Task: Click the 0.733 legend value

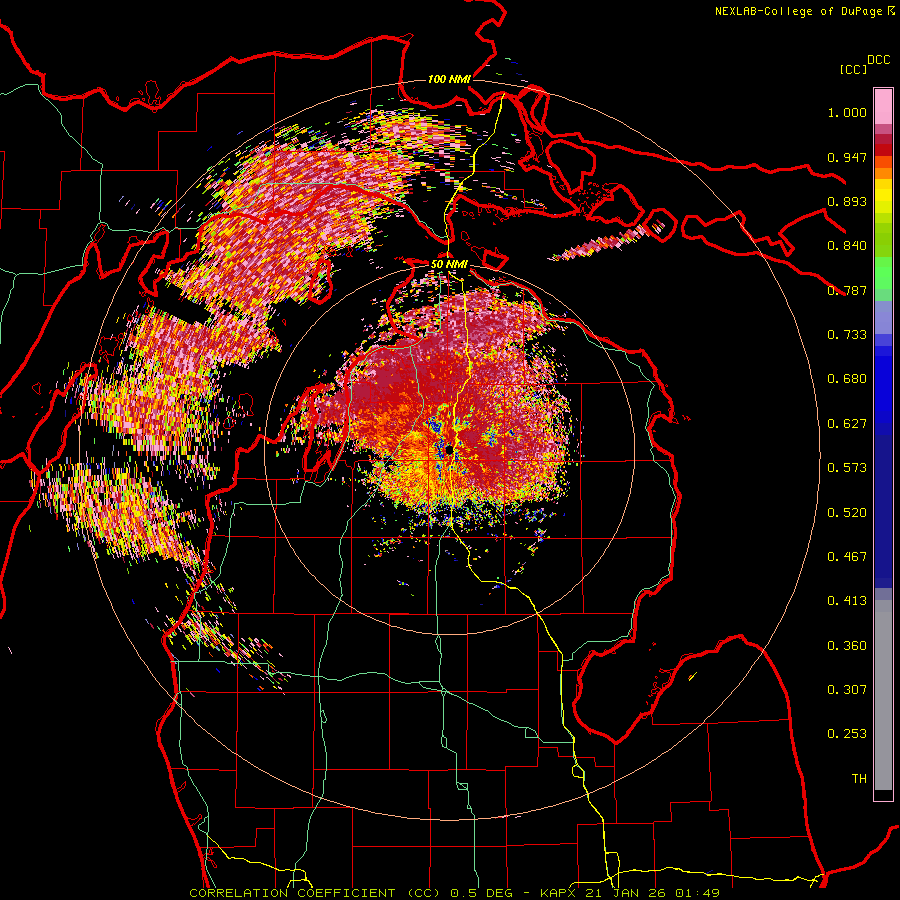Action: (847, 335)
